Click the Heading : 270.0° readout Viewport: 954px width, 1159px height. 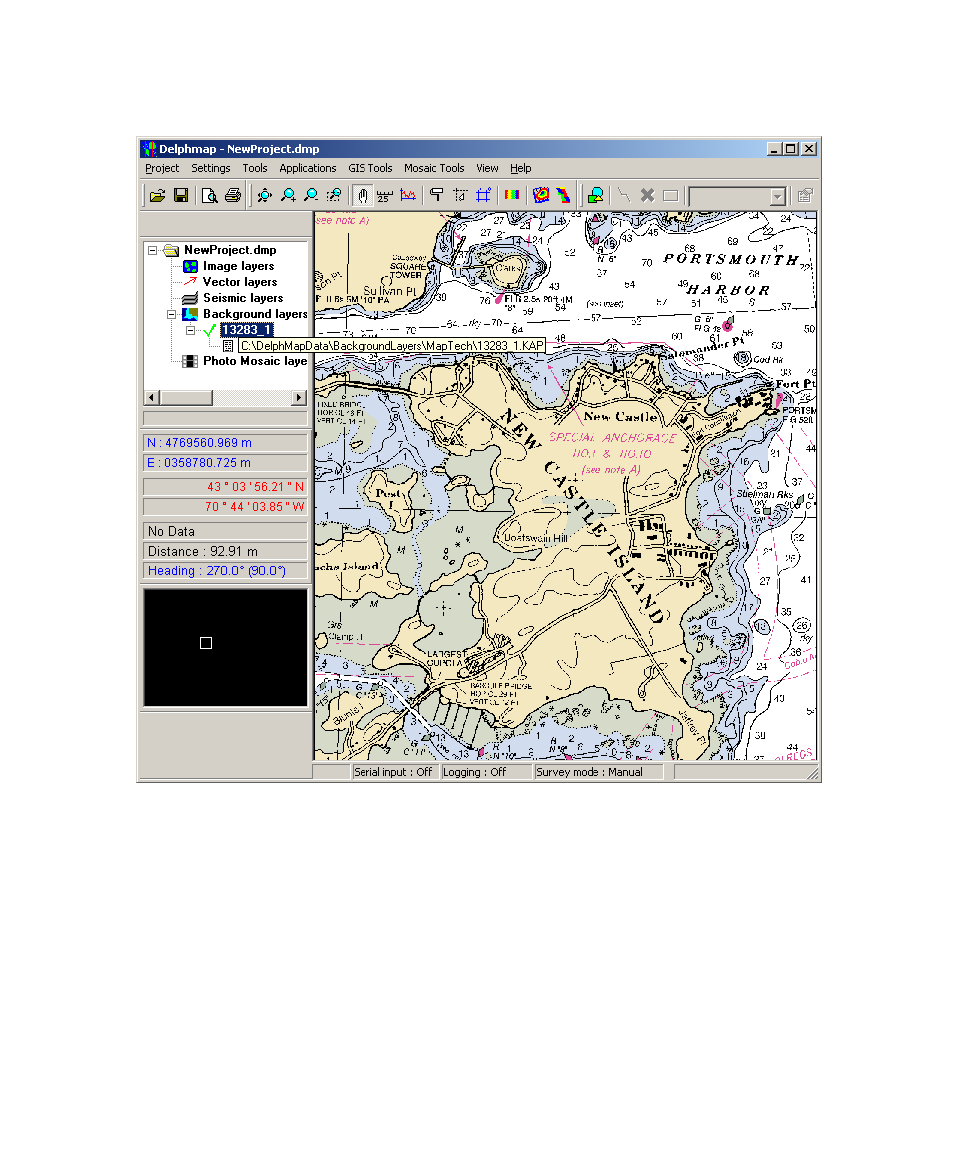coord(225,571)
